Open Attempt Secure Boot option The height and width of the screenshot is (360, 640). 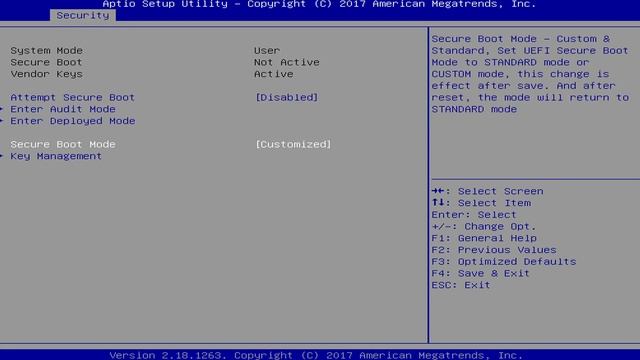(73, 97)
